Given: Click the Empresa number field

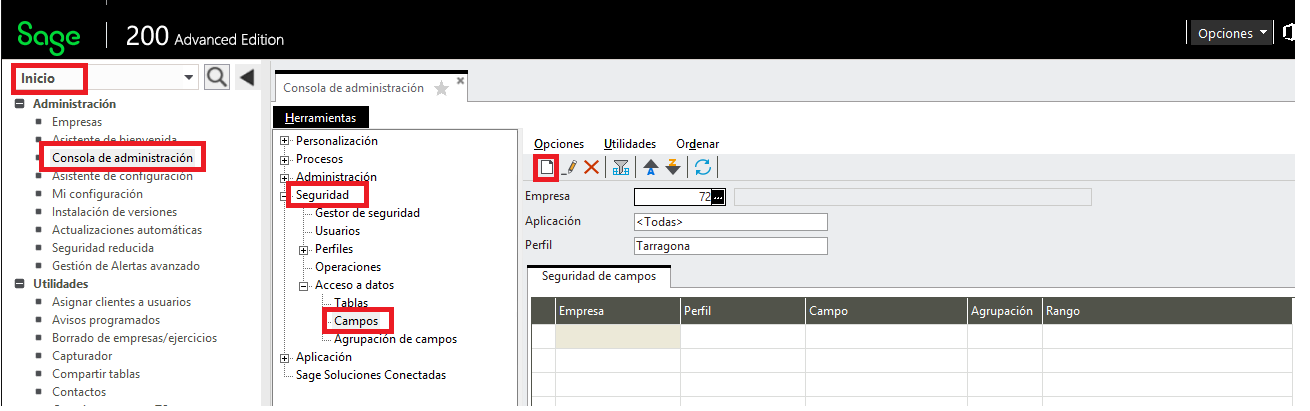Looking at the screenshot, I should point(672,197).
